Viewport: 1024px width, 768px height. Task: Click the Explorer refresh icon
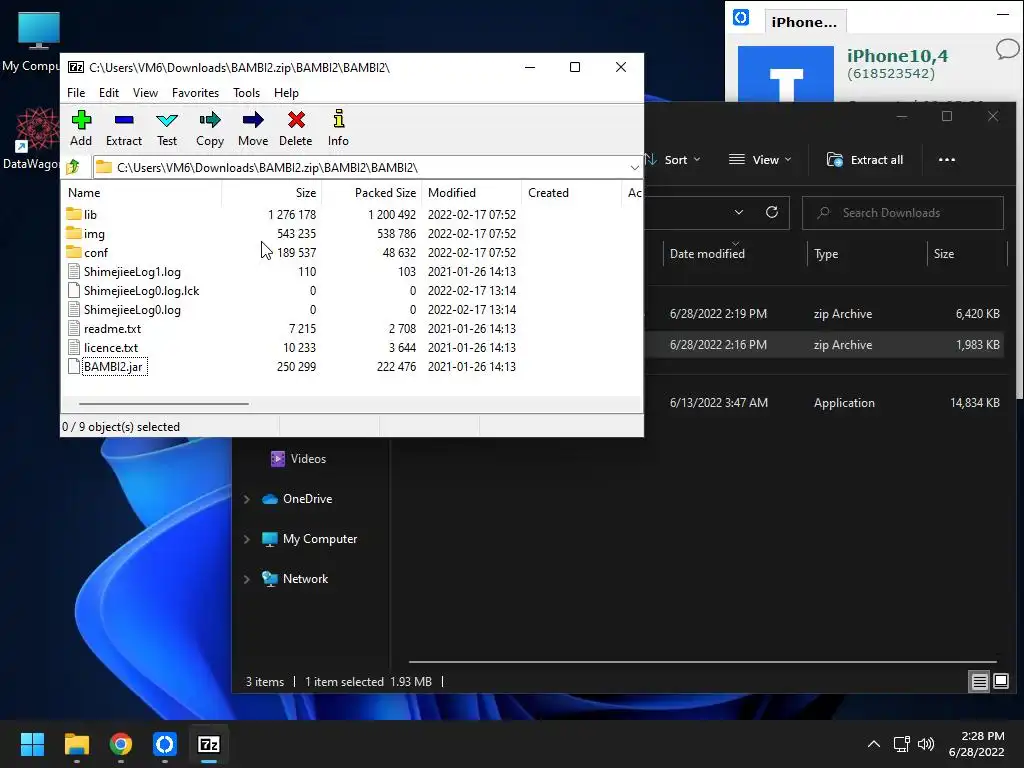tap(772, 213)
